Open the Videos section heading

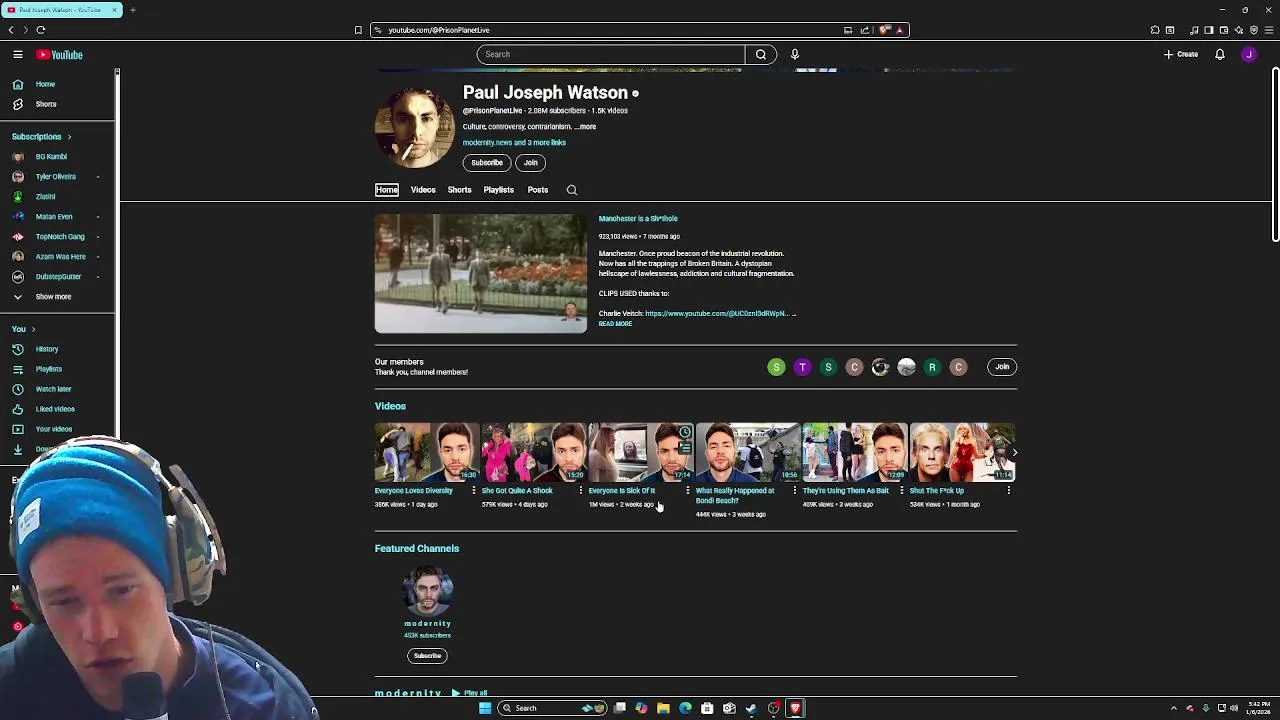click(390, 406)
